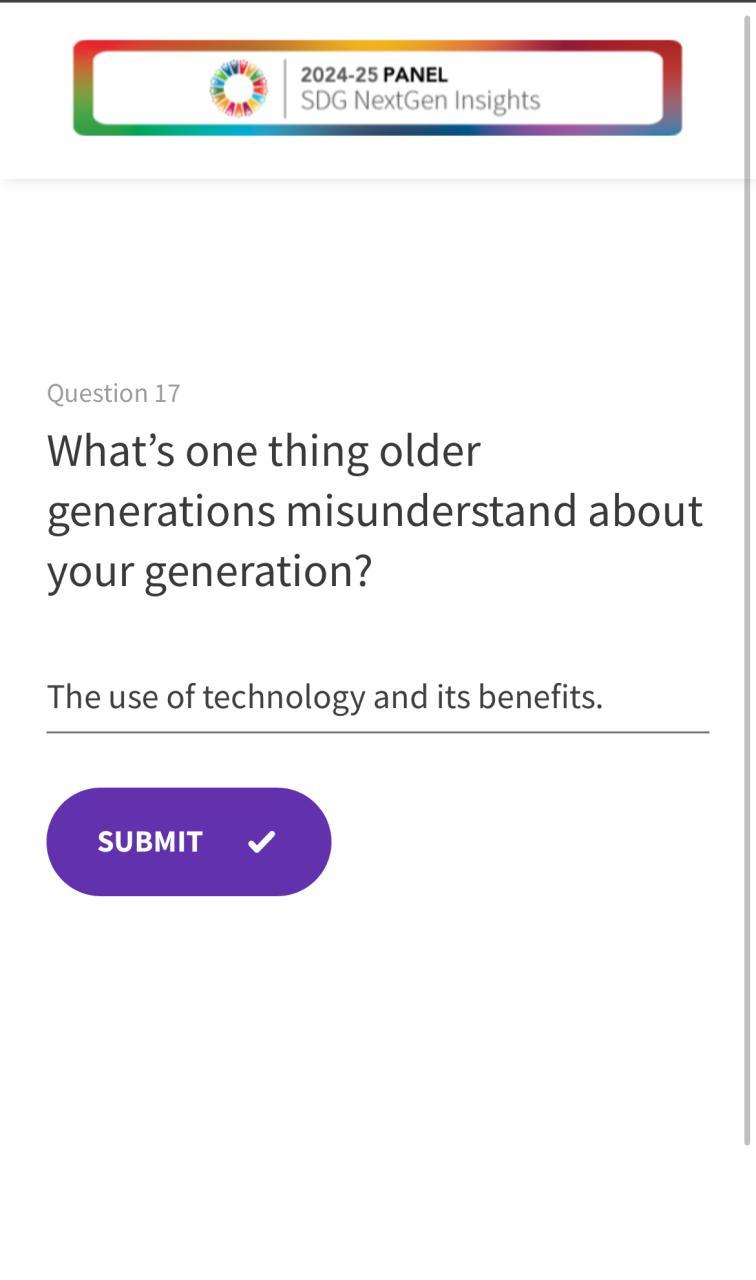756x1280 pixels.
Task: Click "your generation?" question line
Action: pos(209,571)
